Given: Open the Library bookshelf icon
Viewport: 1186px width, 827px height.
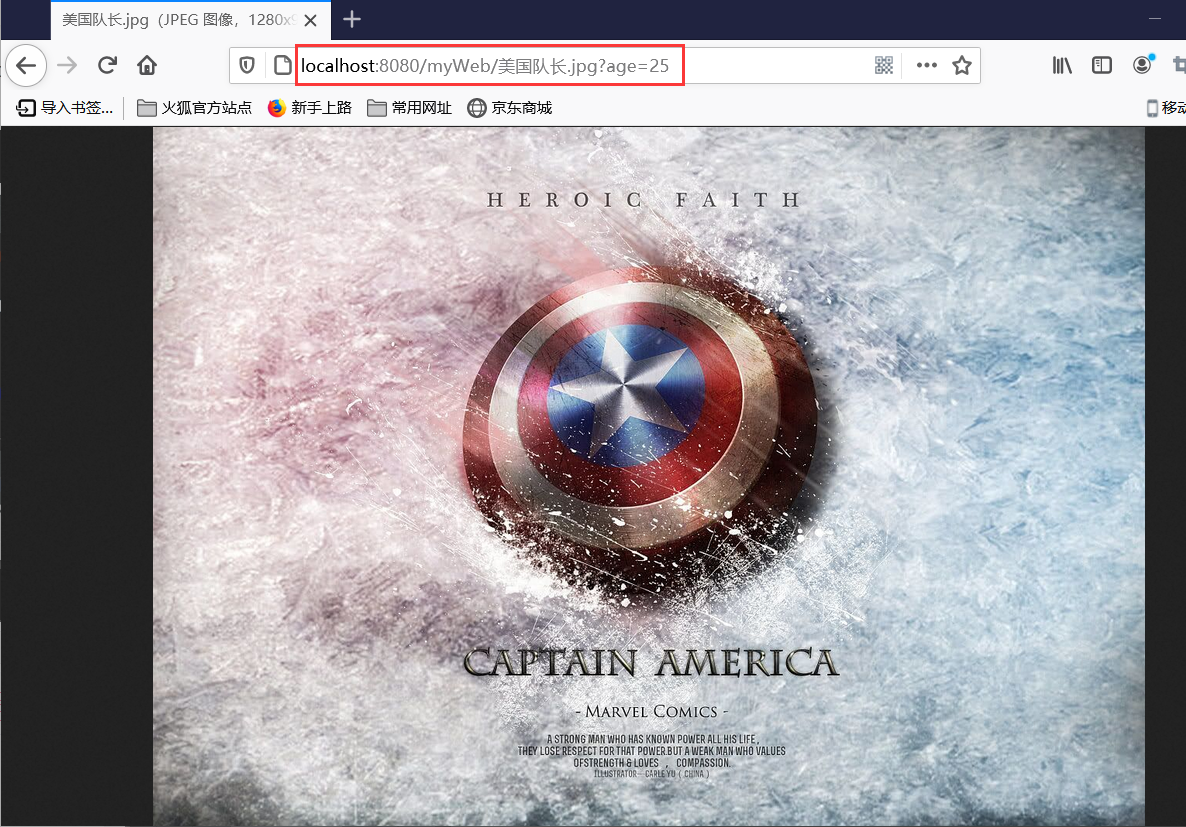Looking at the screenshot, I should pyautogui.click(x=1062, y=66).
